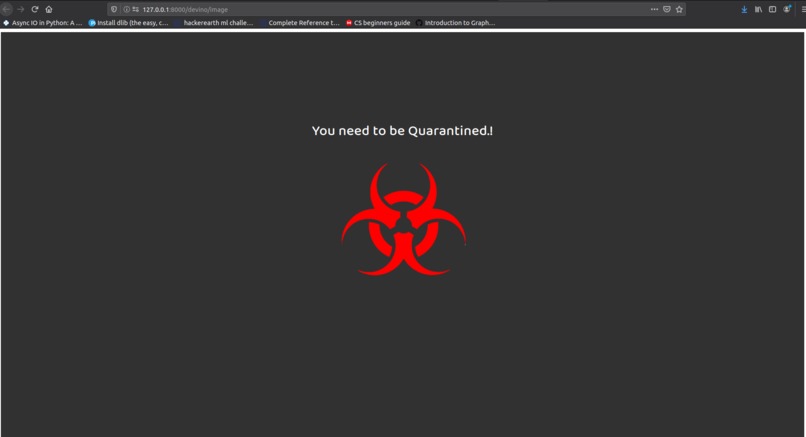806x437 pixels.
Task: Open Install dlib bookmark
Action: tap(129, 23)
